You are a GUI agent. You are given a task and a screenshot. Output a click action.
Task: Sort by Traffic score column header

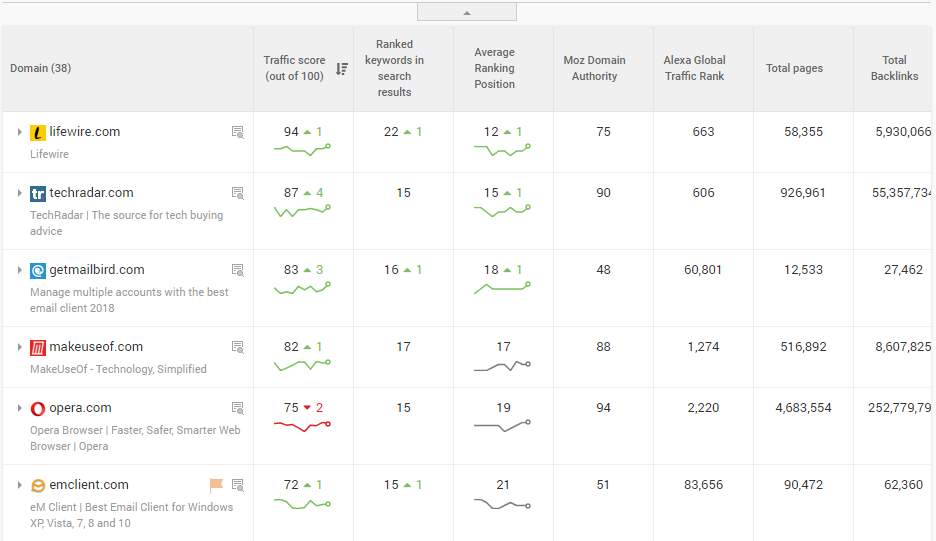pos(294,68)
